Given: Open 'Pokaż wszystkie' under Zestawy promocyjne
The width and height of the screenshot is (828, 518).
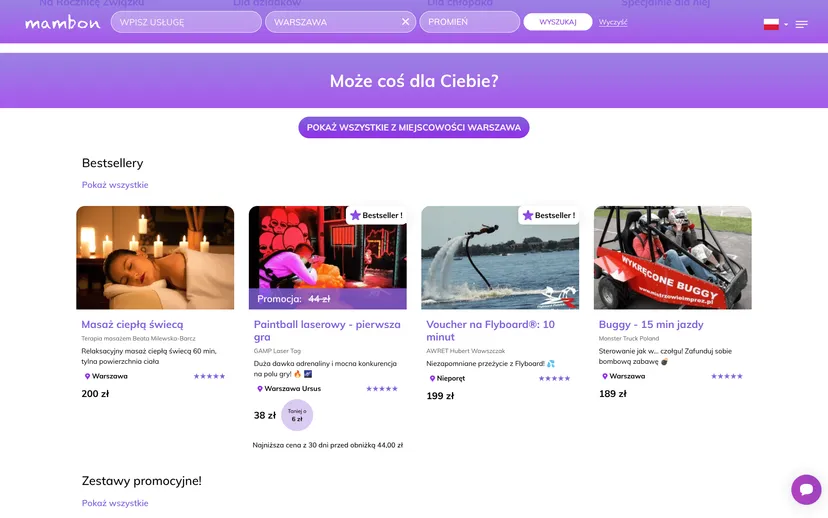Looking at the screenshot, I should coord(115,503).
